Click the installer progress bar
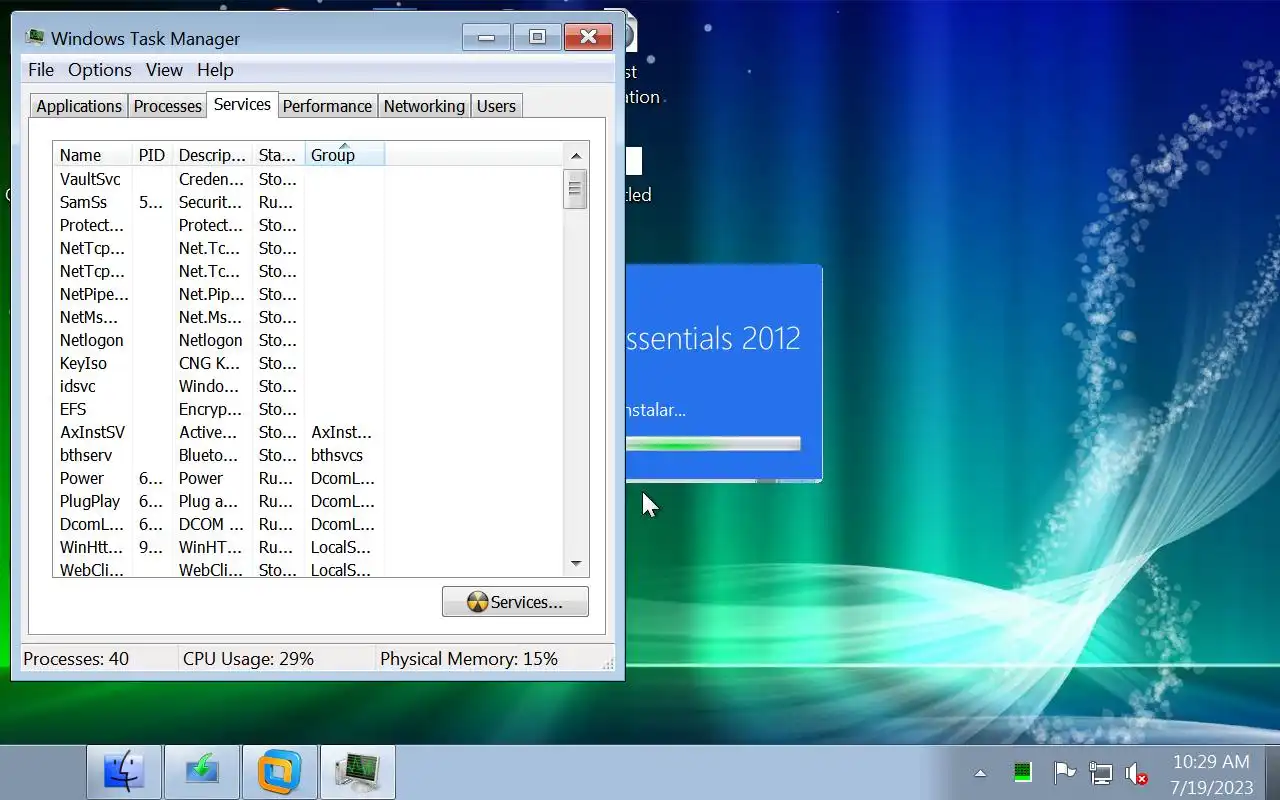Image resolution: width=1280 pixels, height=800 pixels. tap(713, 444)
